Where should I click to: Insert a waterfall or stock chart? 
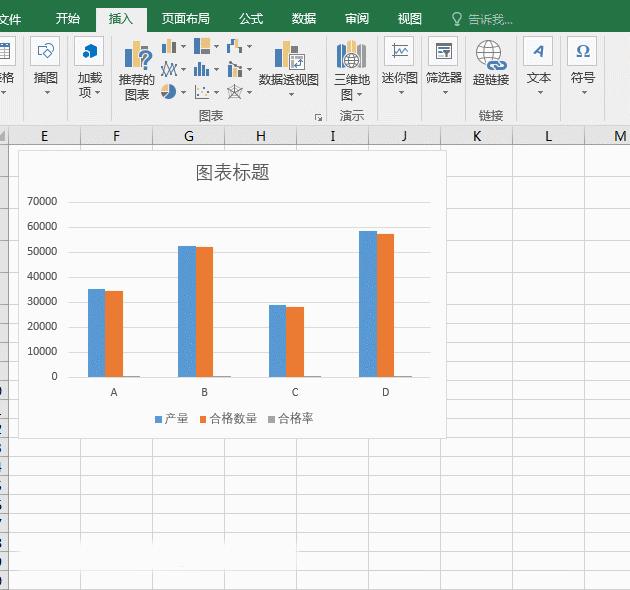pyautogui.click(x=235, y=46)
